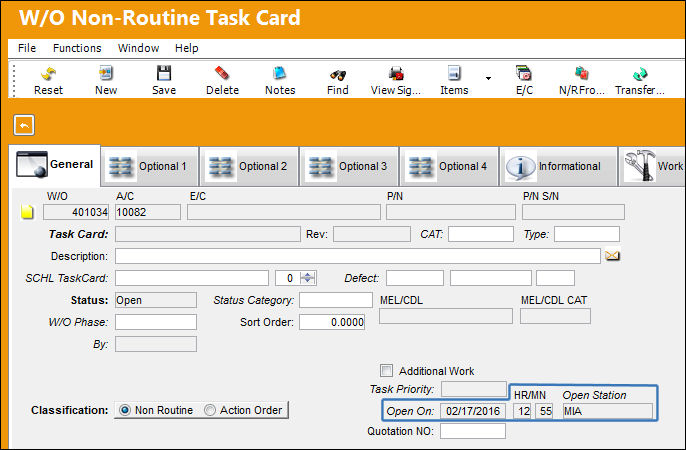Click the yellow note icon beside W/O

[x=27, y=212]
